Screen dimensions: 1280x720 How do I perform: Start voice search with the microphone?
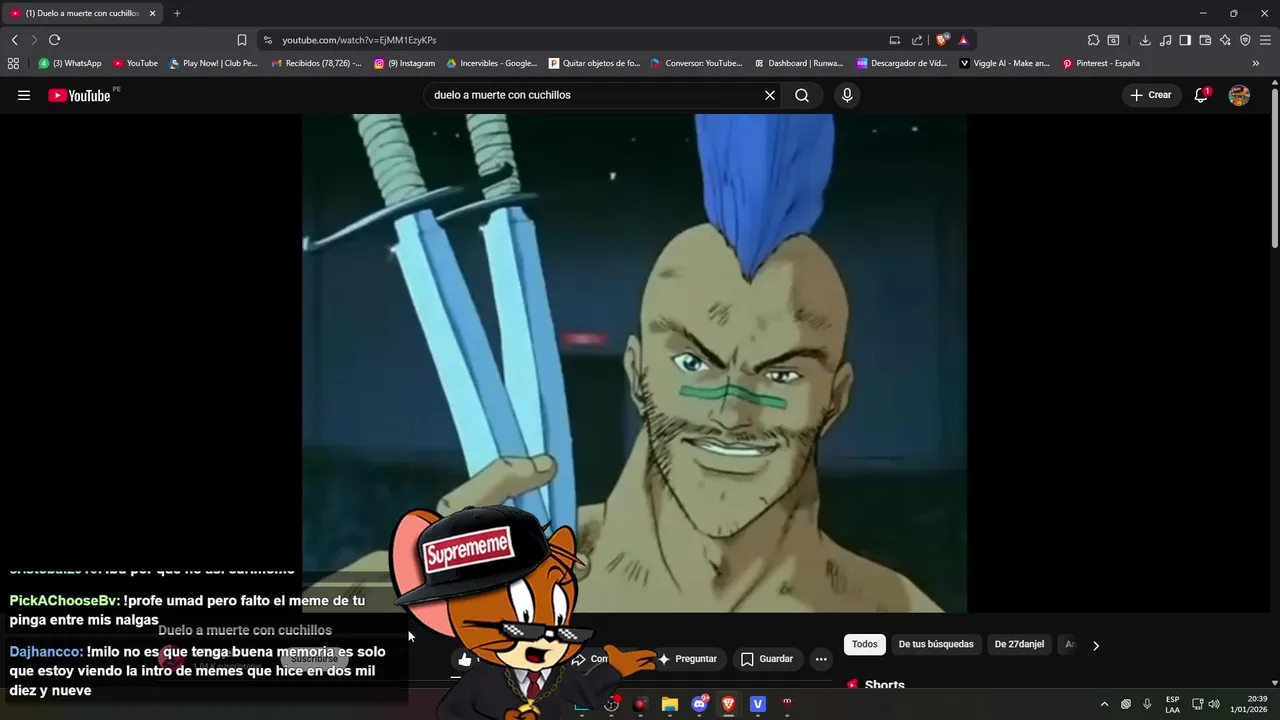tap(847, 95)
